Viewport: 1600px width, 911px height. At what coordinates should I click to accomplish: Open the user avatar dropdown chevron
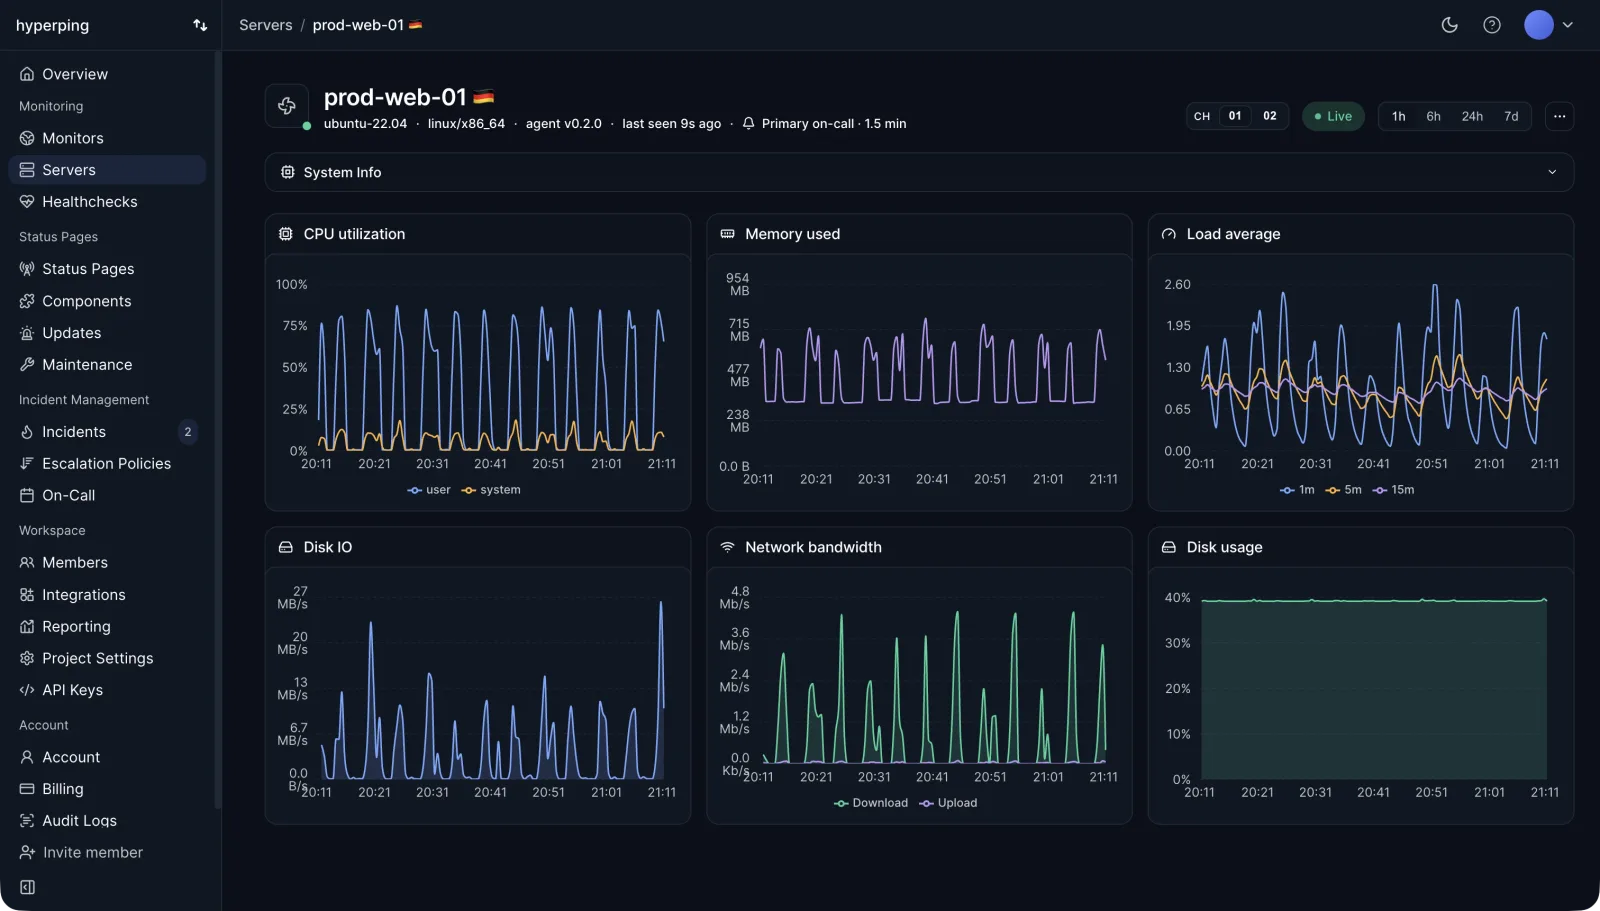[x=1568, y=25]
